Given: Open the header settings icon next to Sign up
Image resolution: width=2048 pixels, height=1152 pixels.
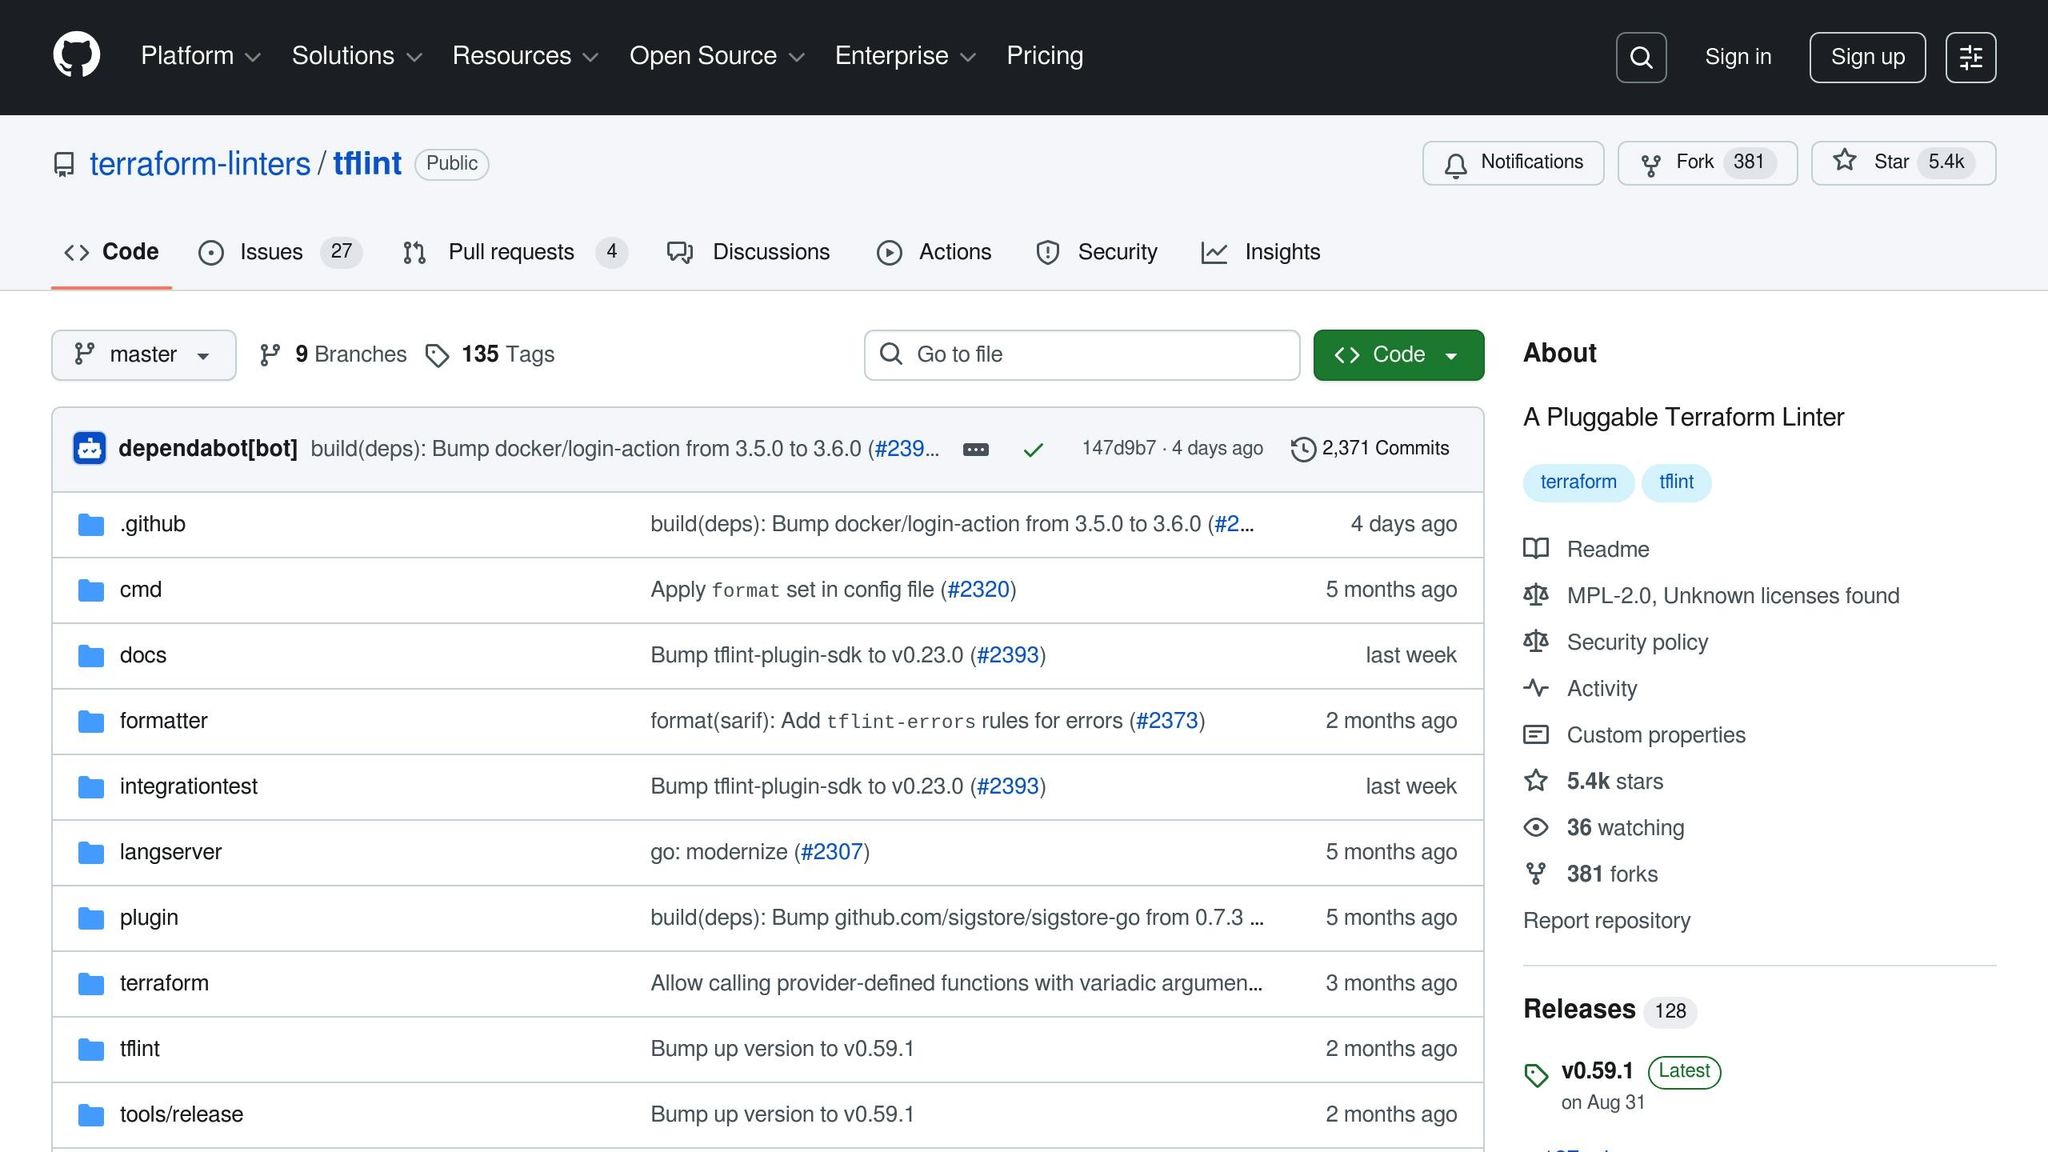Looking at the screenshot, I should point(1970,57).
